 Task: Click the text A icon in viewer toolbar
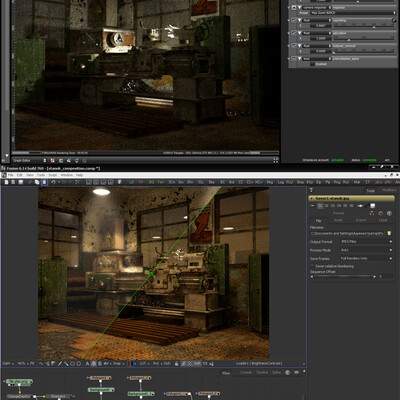(88, 364)
